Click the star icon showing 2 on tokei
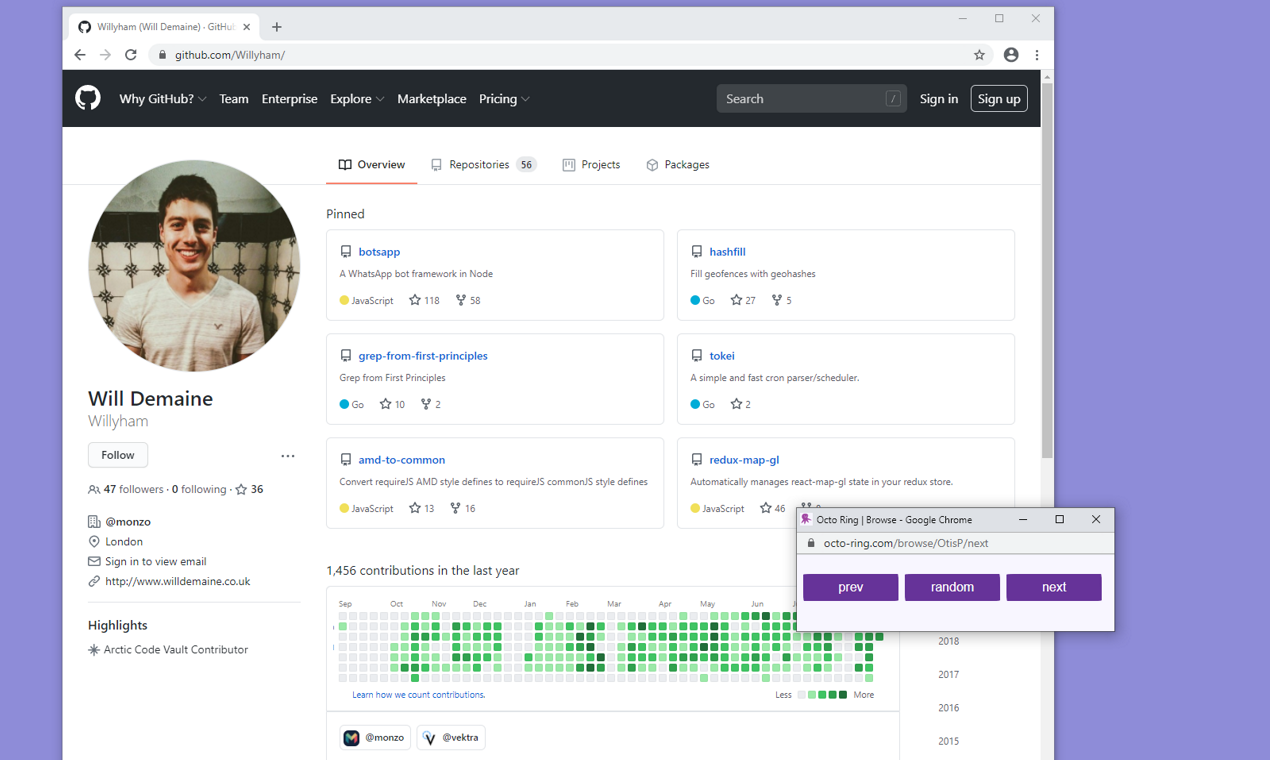1270x760 pixels. [736, 404]
